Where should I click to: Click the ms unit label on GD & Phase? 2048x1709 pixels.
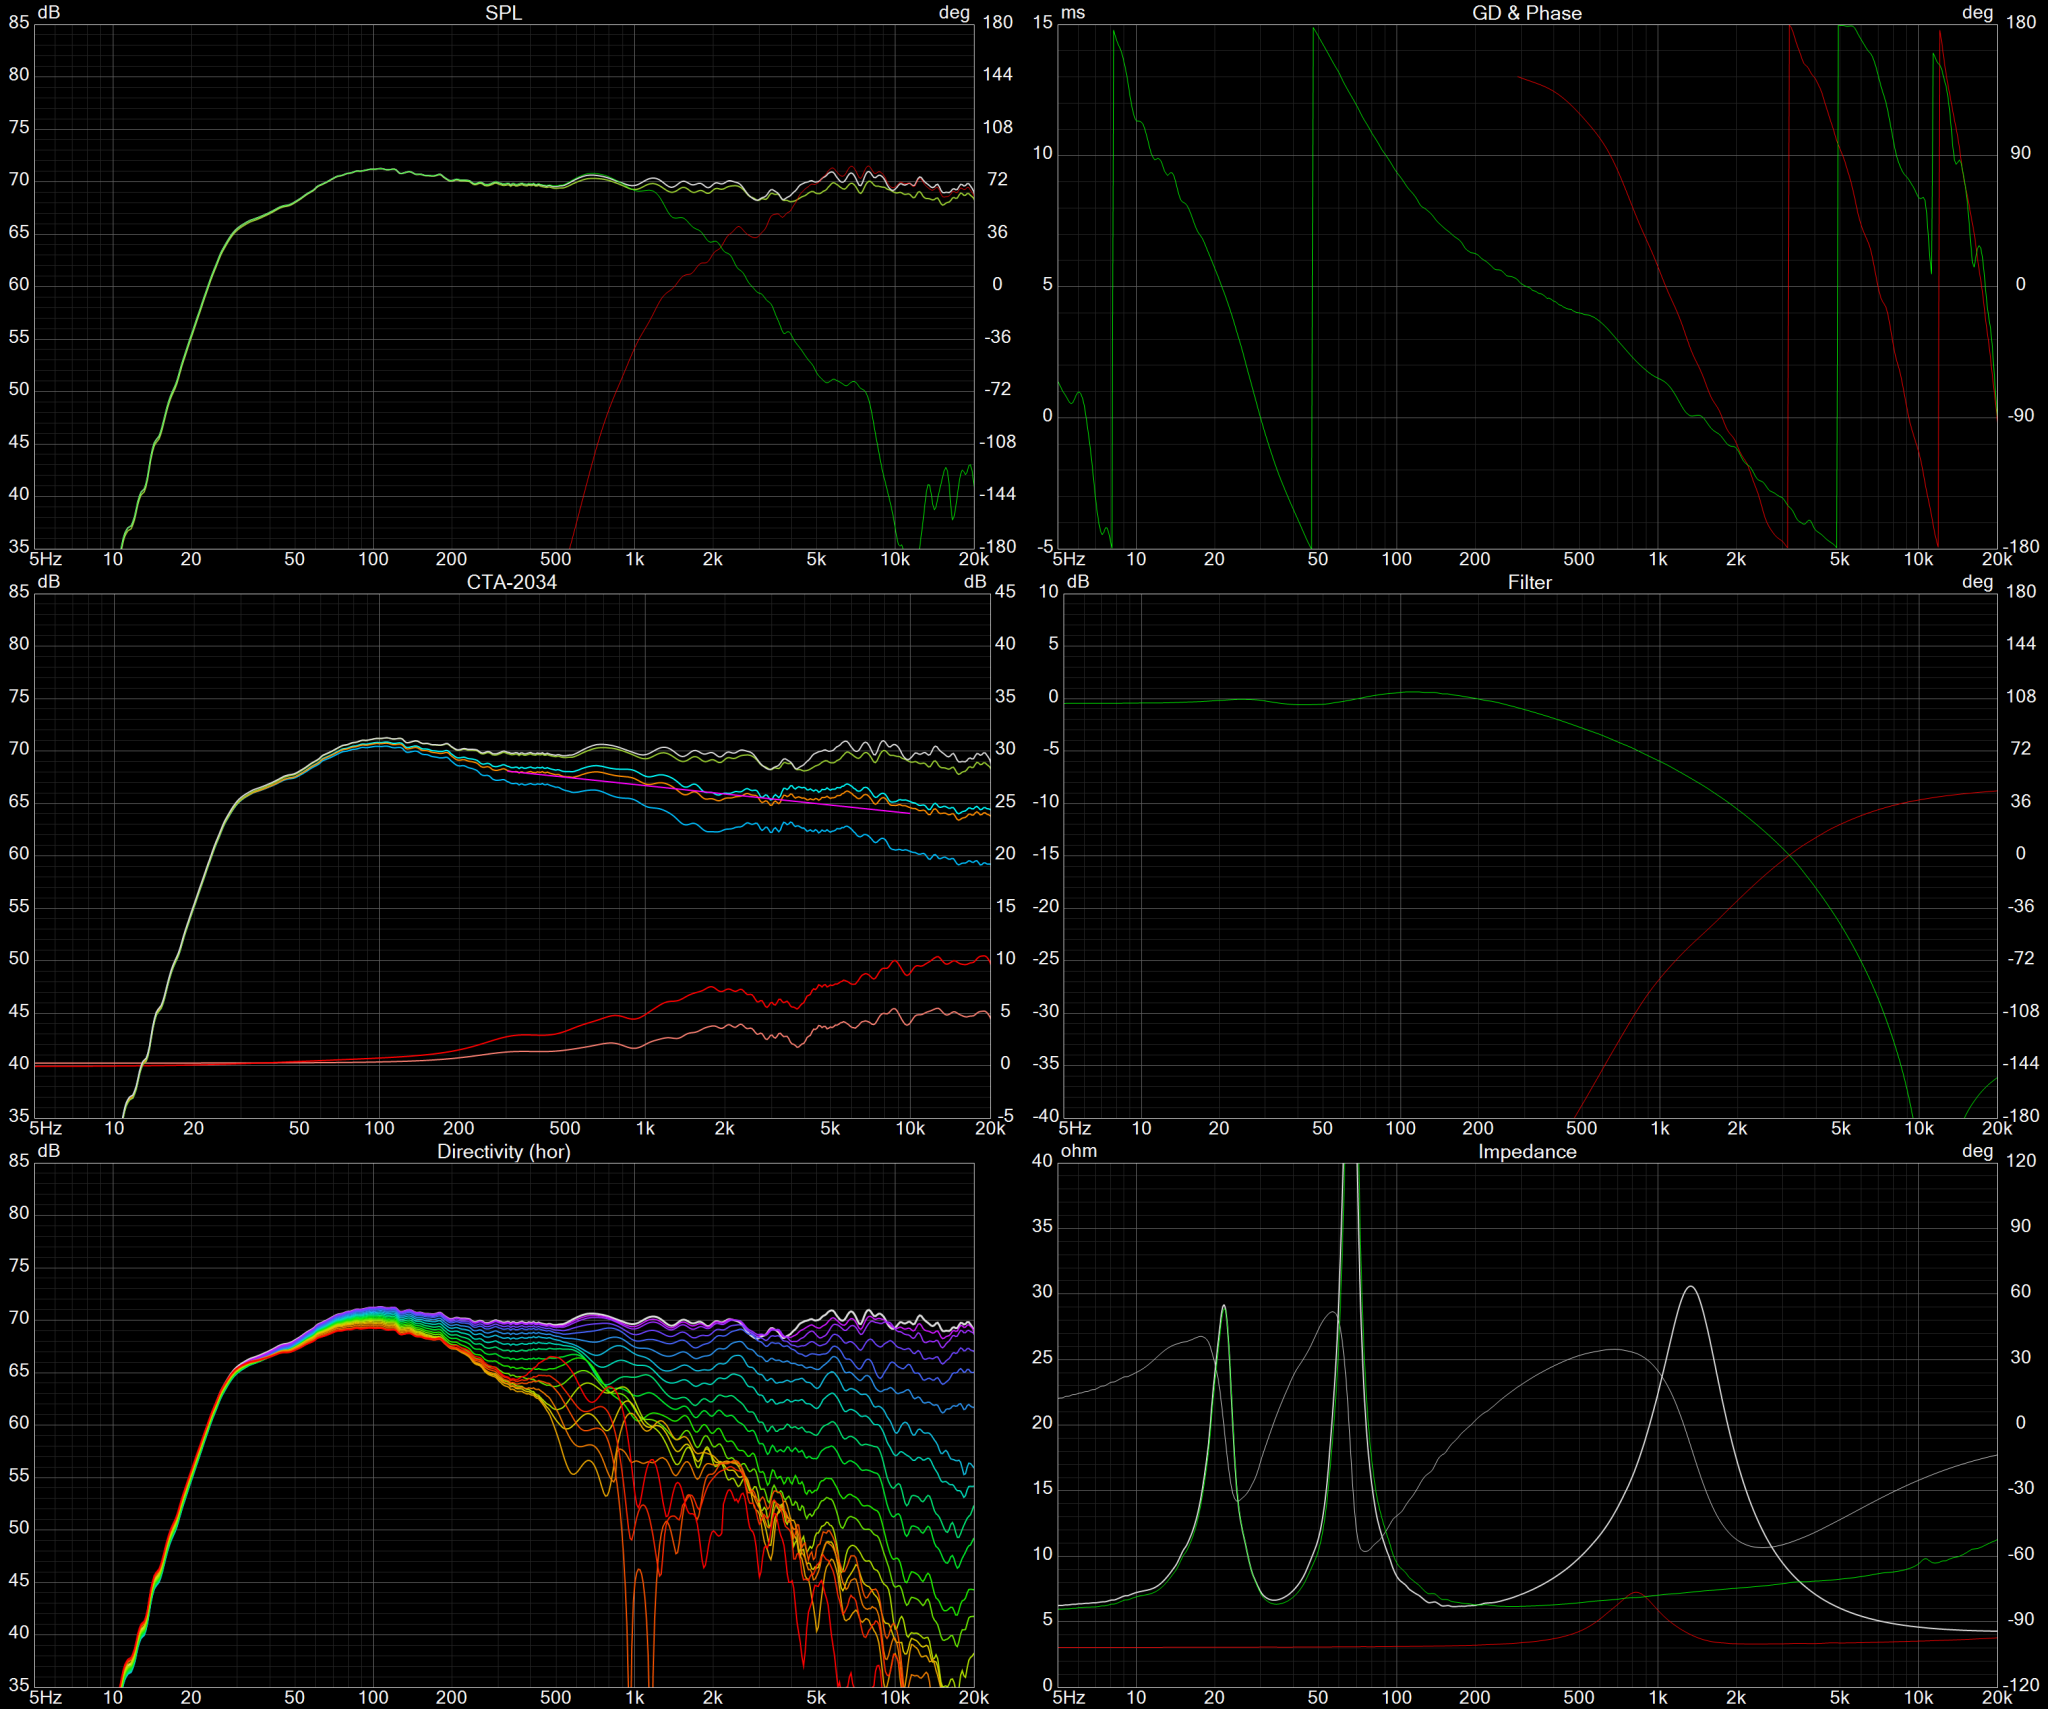[x=1073, y=12]
